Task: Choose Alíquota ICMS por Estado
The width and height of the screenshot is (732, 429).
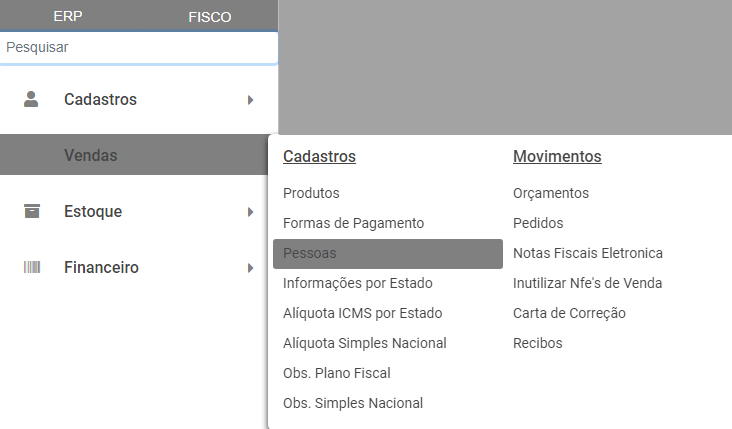Action: point(362,313)
